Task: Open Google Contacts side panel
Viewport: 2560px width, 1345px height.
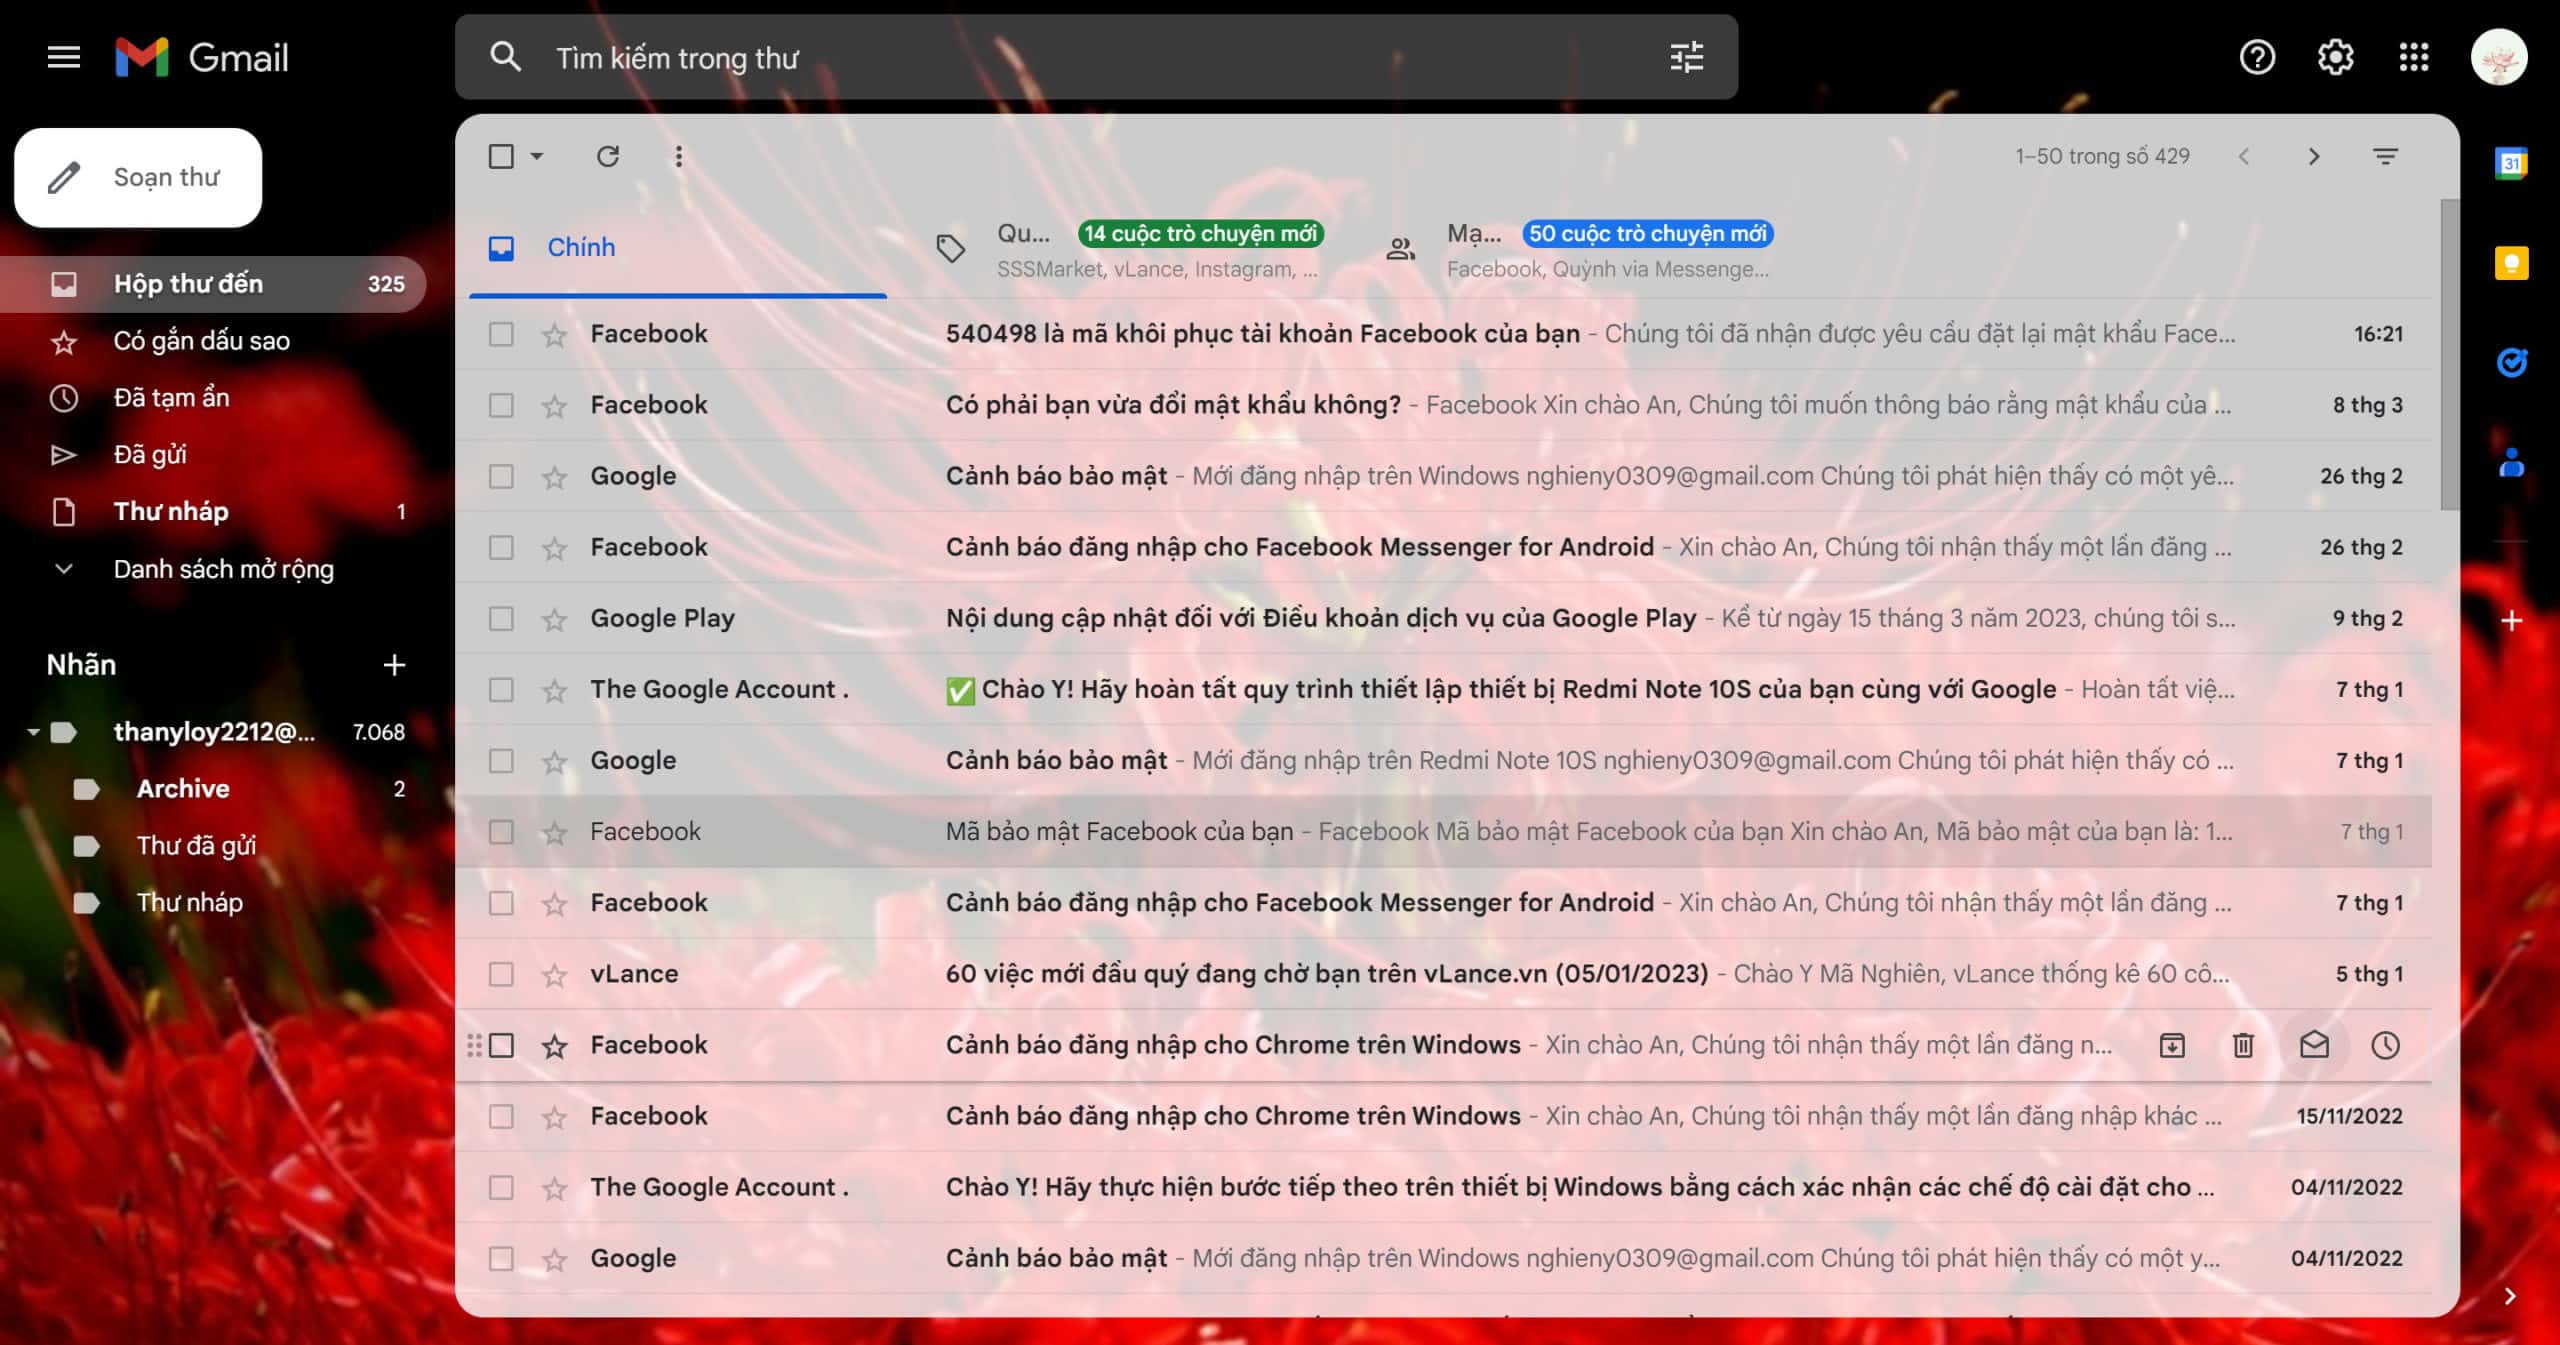Action: coord(2511,462)
